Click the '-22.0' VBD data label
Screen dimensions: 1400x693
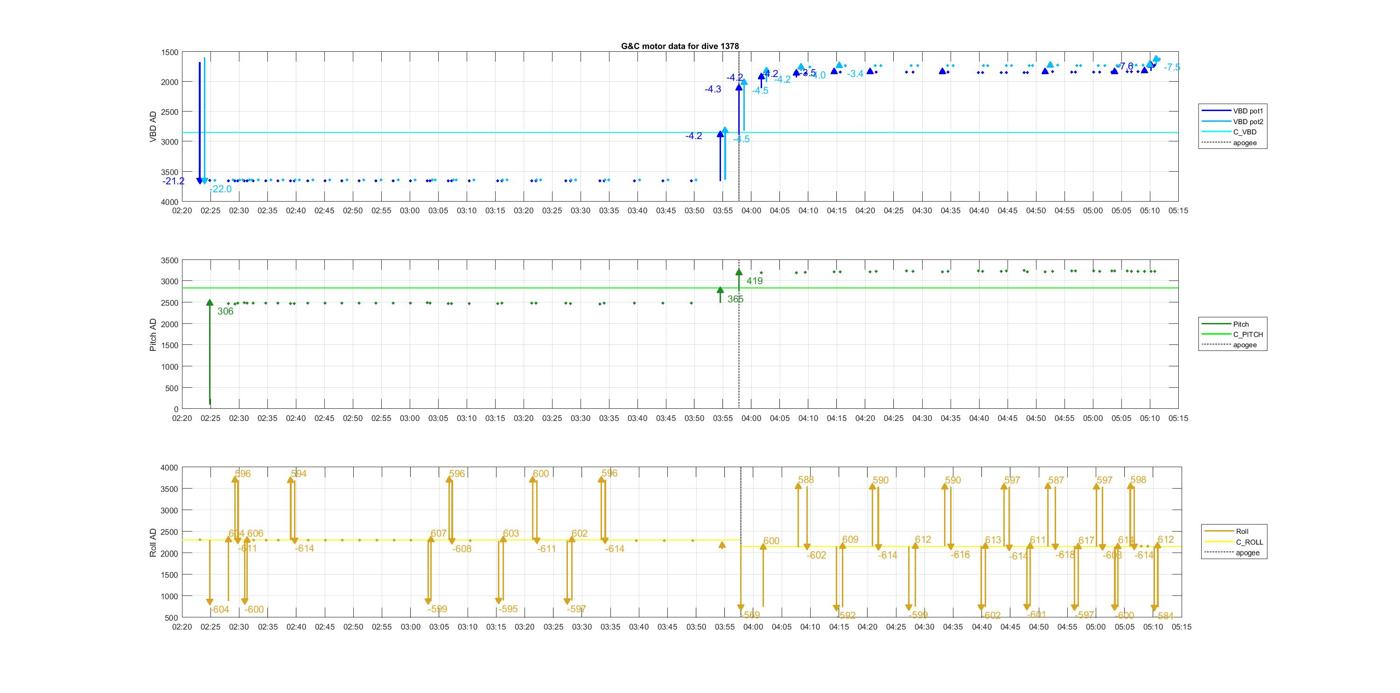(x=221, y=189)
